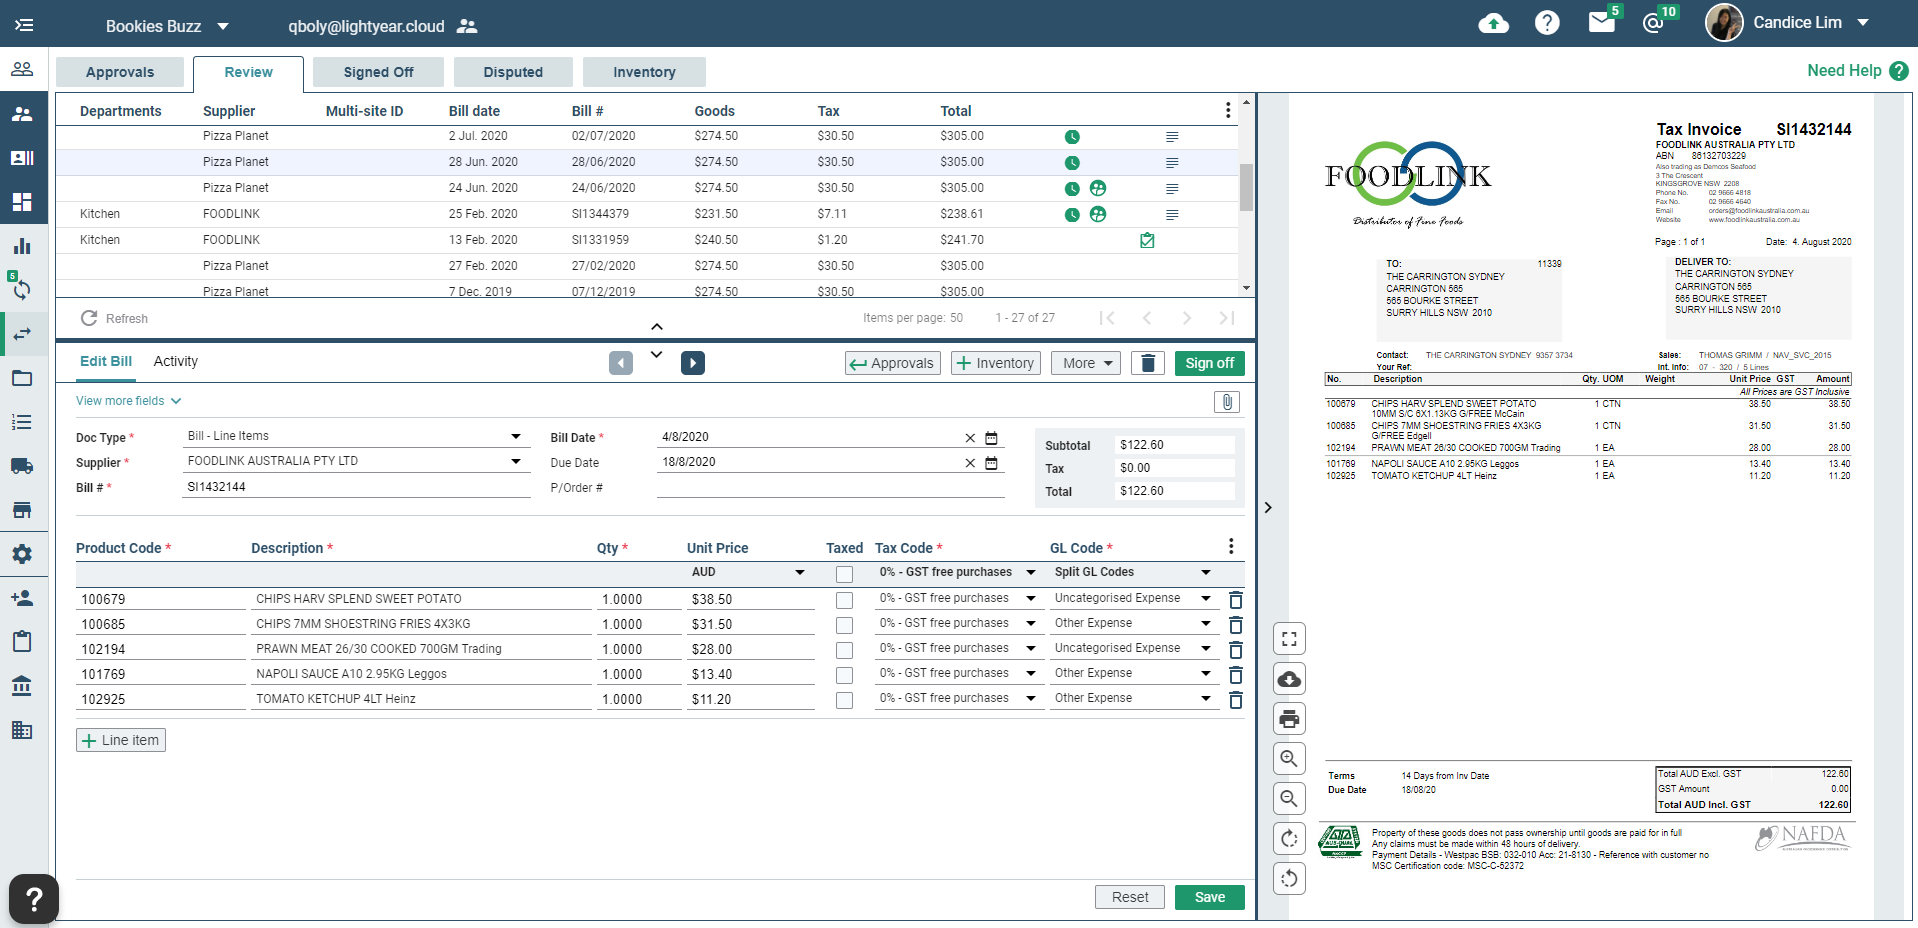Open the bank sidebar icon
The width and height of the screenshot is (1918, 928).
22,686
